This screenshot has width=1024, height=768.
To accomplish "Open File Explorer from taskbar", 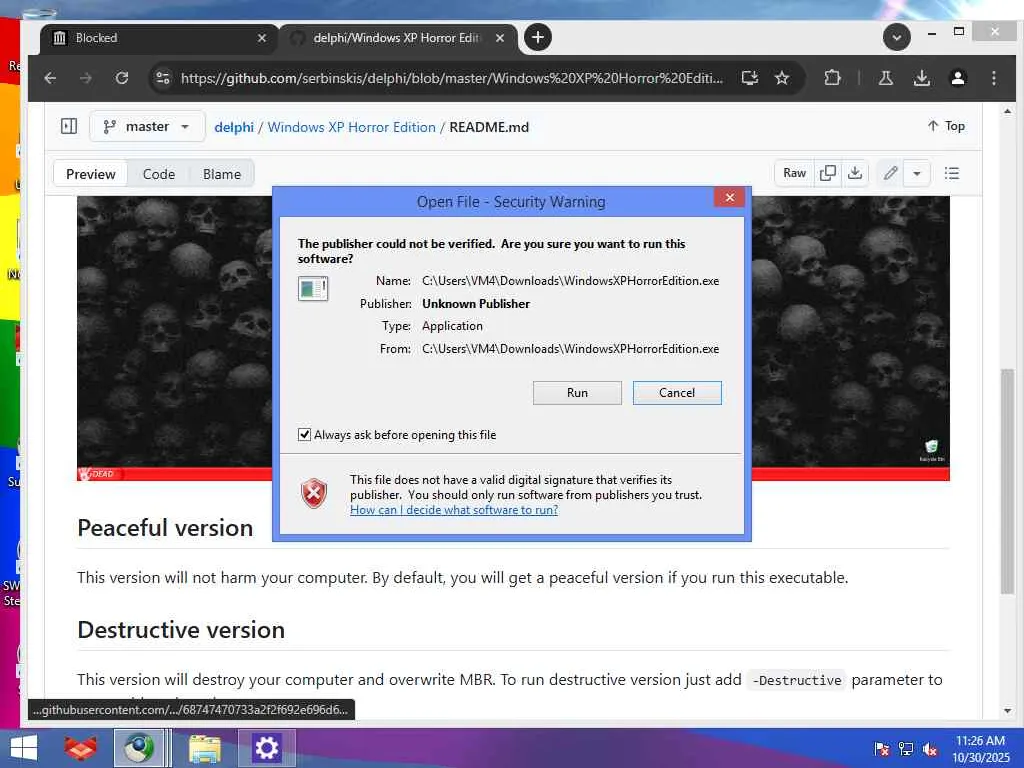I will pyautogui.click(x=204, y=748).
